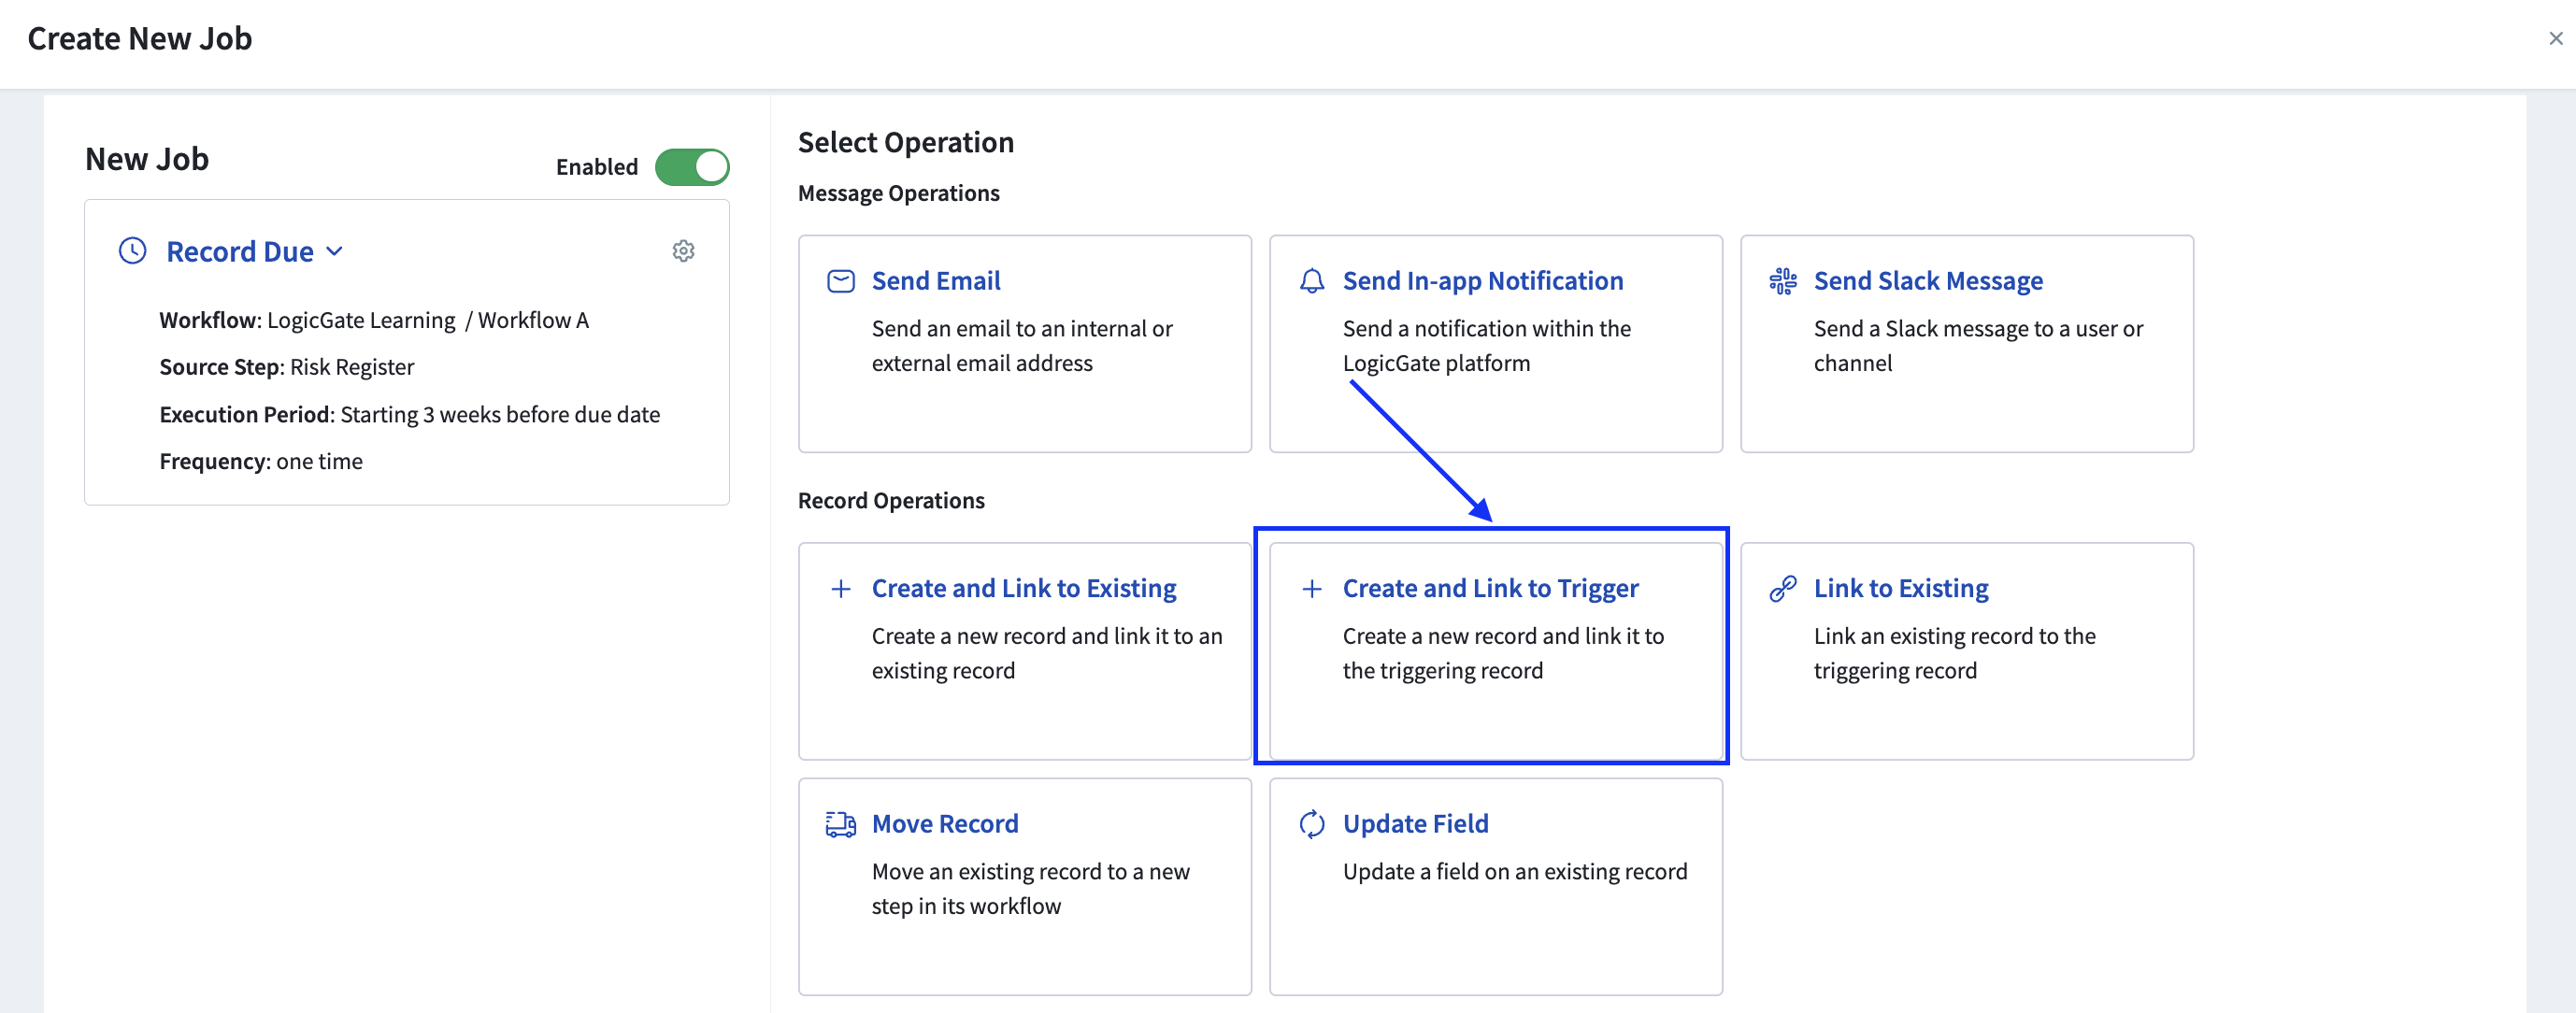The width and height of the screenshot is (2576, 1013).
Task: Click the plus icon for Create and Link to Trigger
Action: click(1312, 589)
